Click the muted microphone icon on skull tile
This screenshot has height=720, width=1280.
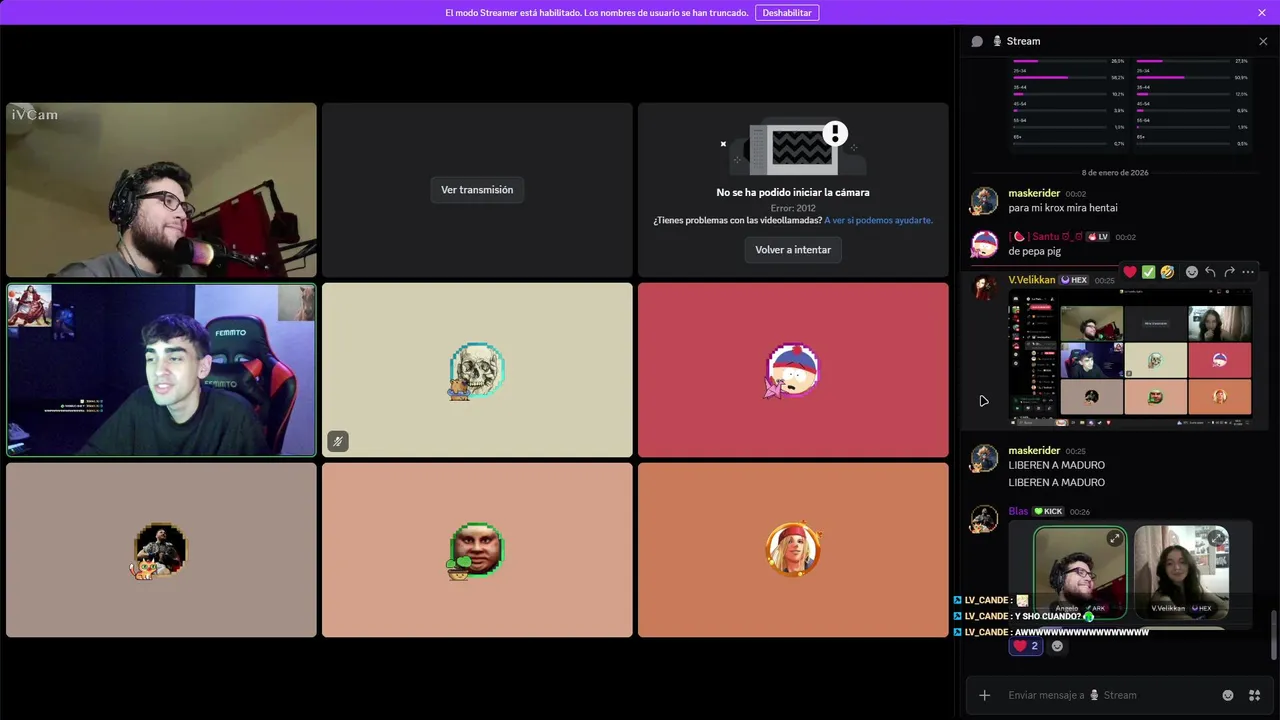point(338,441)
